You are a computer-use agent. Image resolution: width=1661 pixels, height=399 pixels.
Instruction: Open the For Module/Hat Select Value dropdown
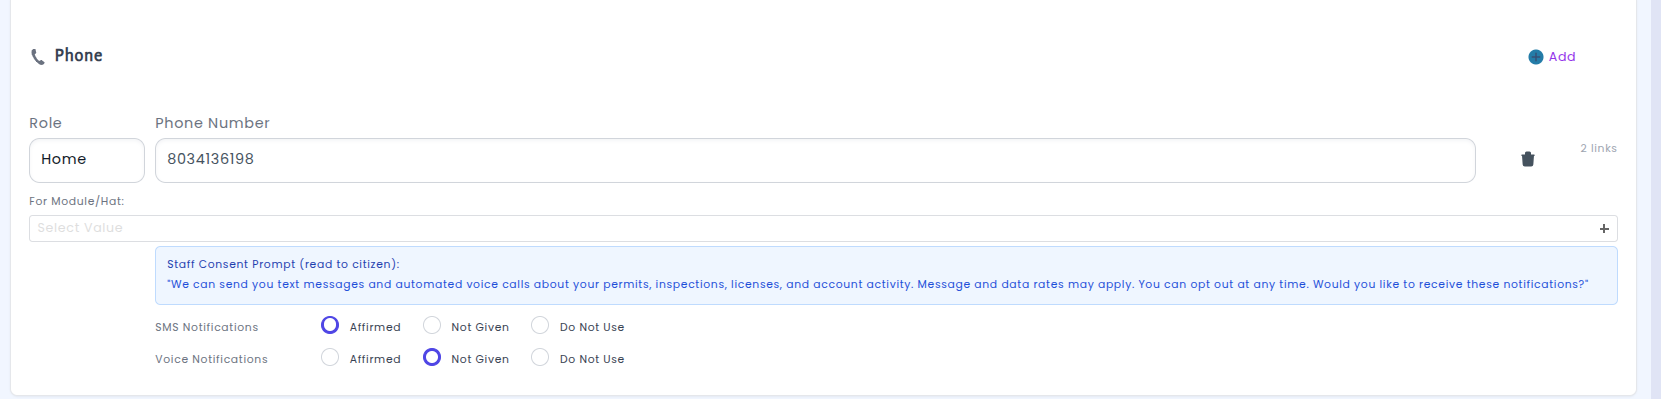(x=823, y=228)
